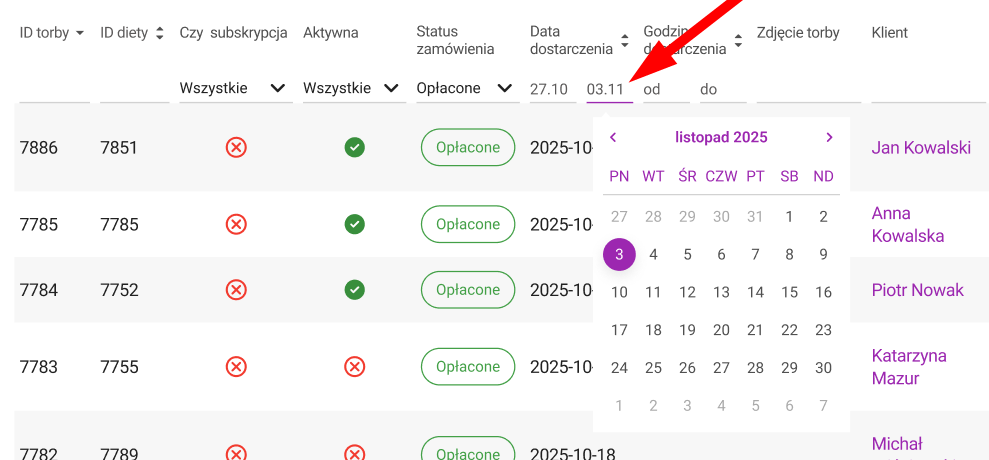Viewport: 989px width, 460px height.
Task: Click Opłacone status badge for bag 7783
Action: click(x=468, y=367)
